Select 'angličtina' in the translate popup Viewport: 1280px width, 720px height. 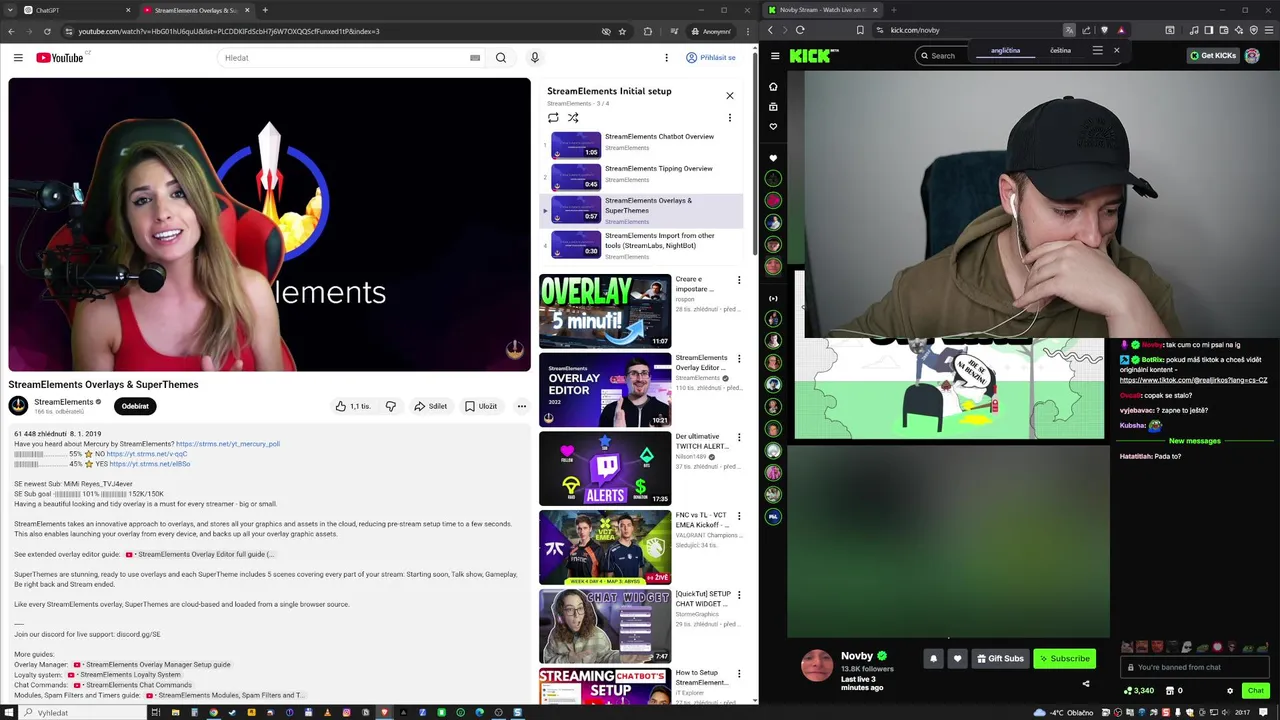click(x=1006, y=50)
